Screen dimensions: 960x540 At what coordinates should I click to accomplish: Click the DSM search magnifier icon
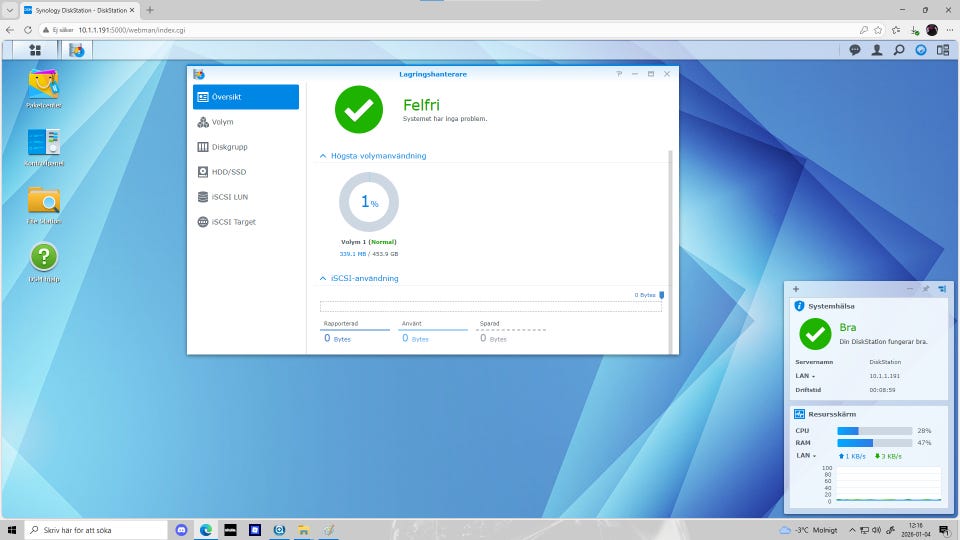point(899,49)
